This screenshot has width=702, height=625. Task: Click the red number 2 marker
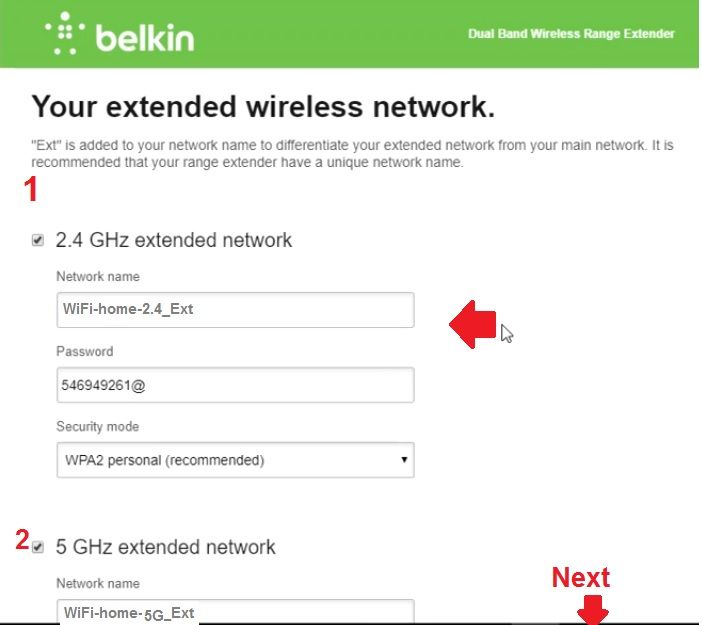pyautogui.click(x=21, y=541)
